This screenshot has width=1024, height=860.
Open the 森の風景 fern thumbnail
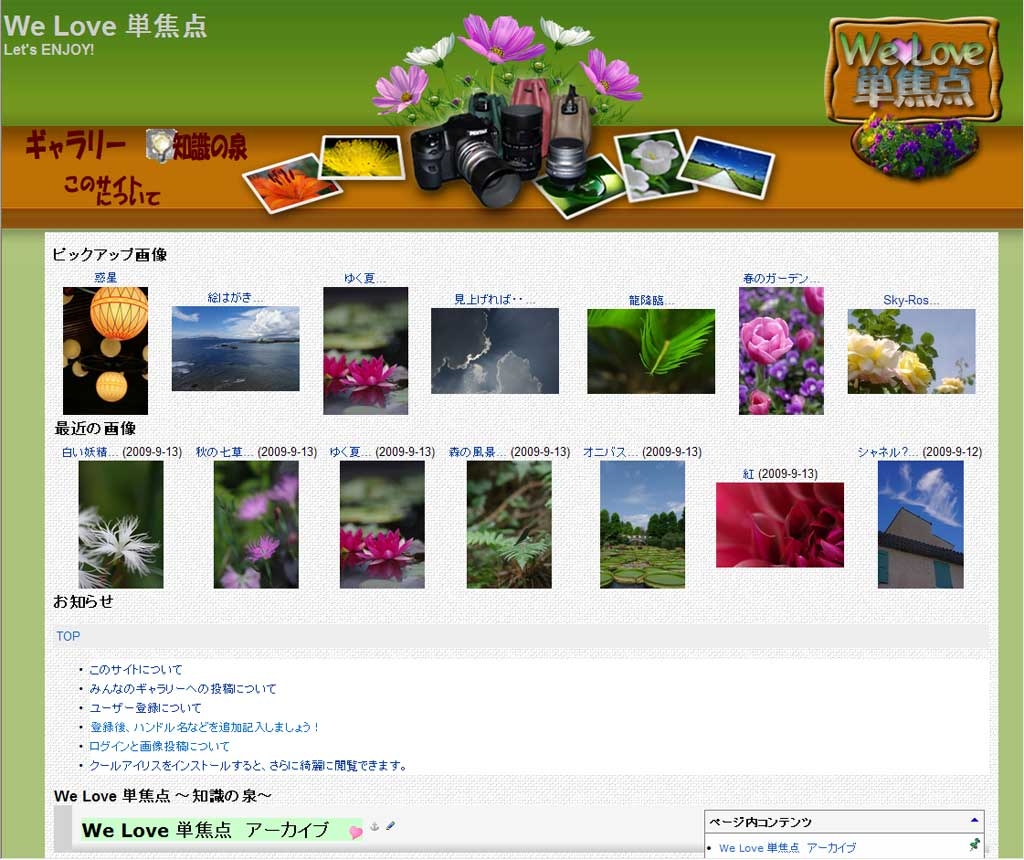pos(509,524)
